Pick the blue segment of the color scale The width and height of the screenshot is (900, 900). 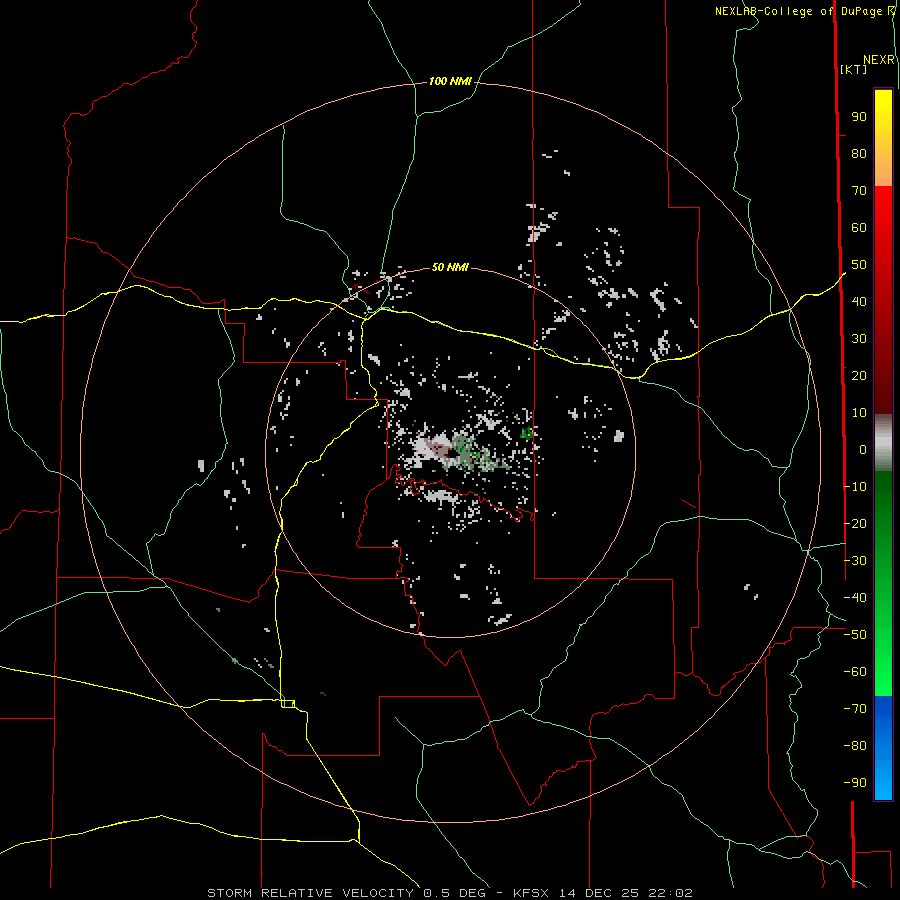(883, 748)
